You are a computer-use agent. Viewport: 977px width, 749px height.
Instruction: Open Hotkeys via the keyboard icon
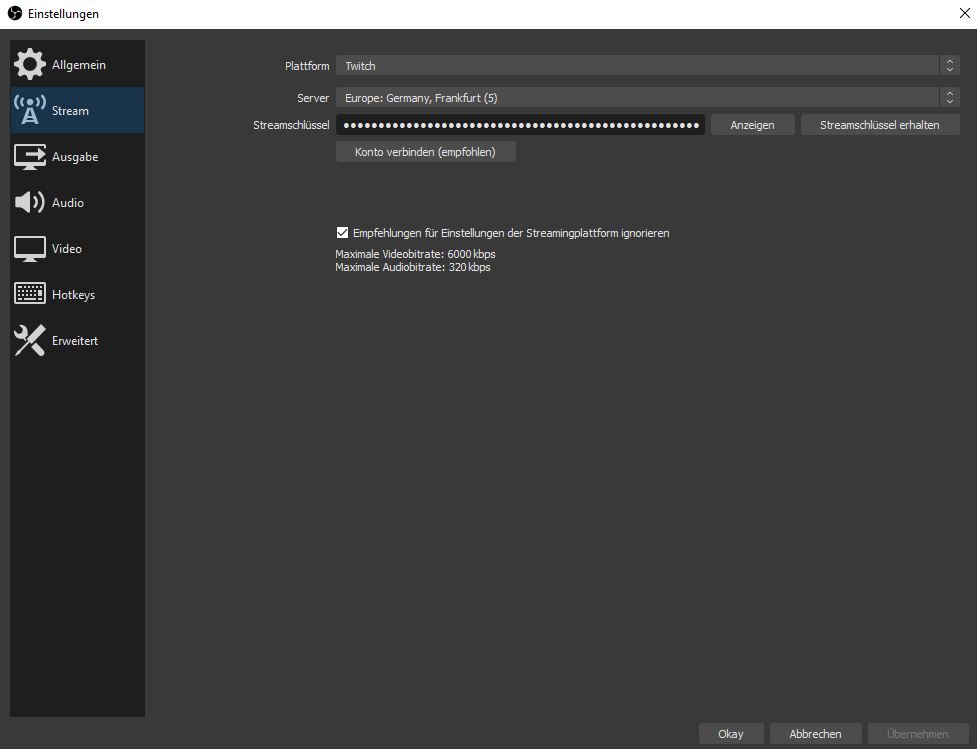[30, 295]
